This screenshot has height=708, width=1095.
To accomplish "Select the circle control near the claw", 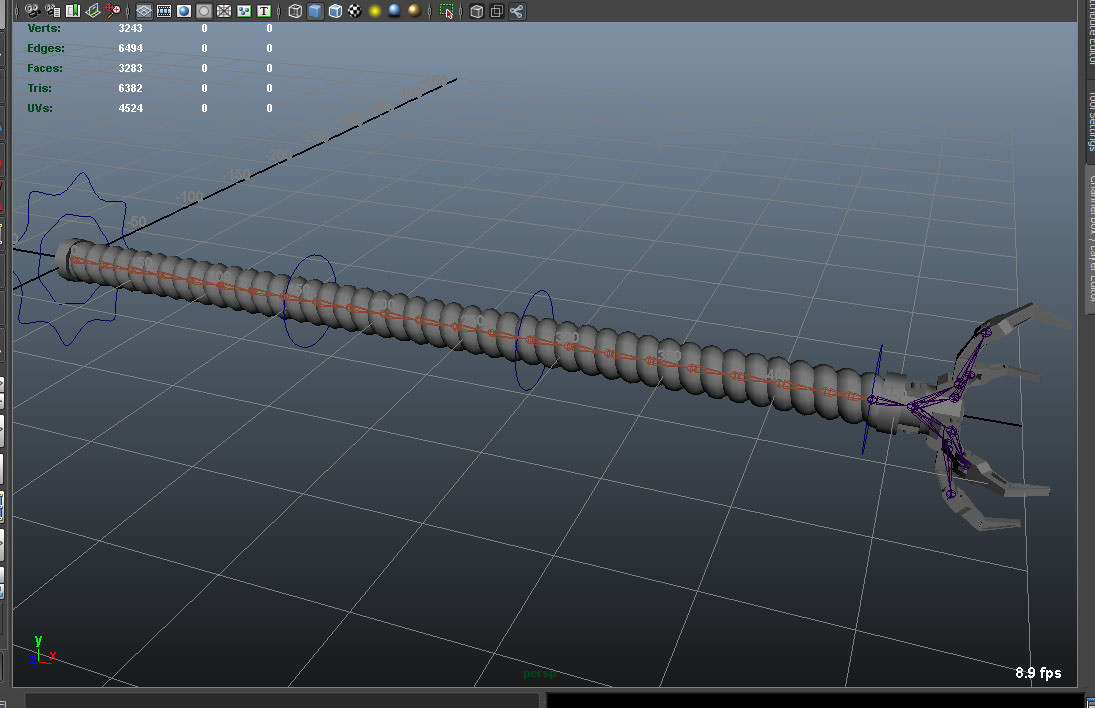I will coord(872,399).
